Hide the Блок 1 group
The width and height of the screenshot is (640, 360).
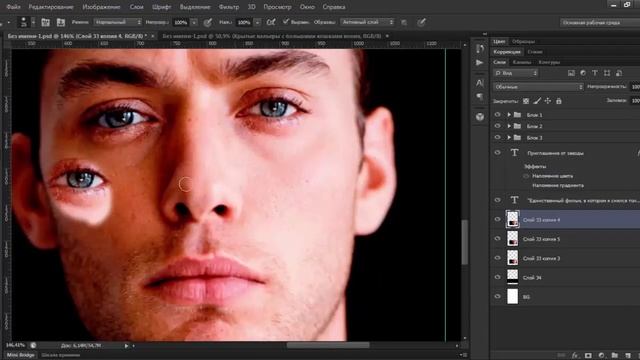pyautogui.click(x=498, y=115)
